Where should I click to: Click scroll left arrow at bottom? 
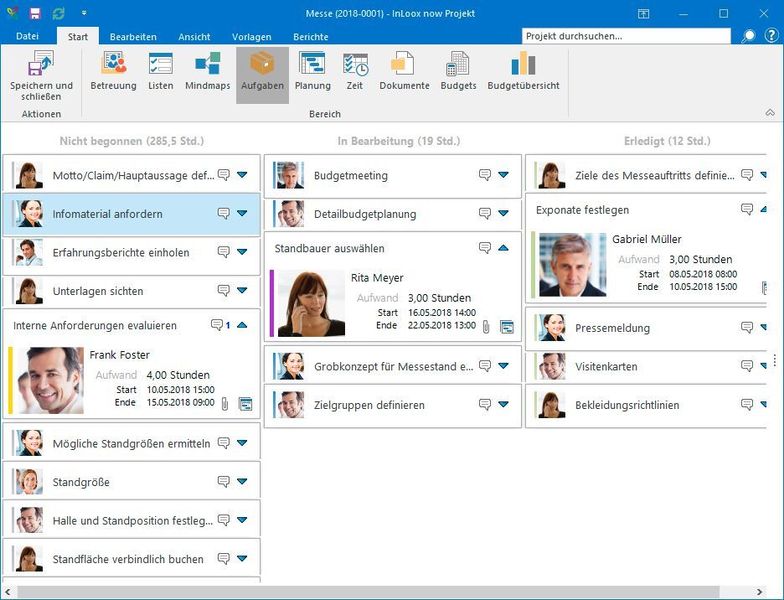click(7, 592)
